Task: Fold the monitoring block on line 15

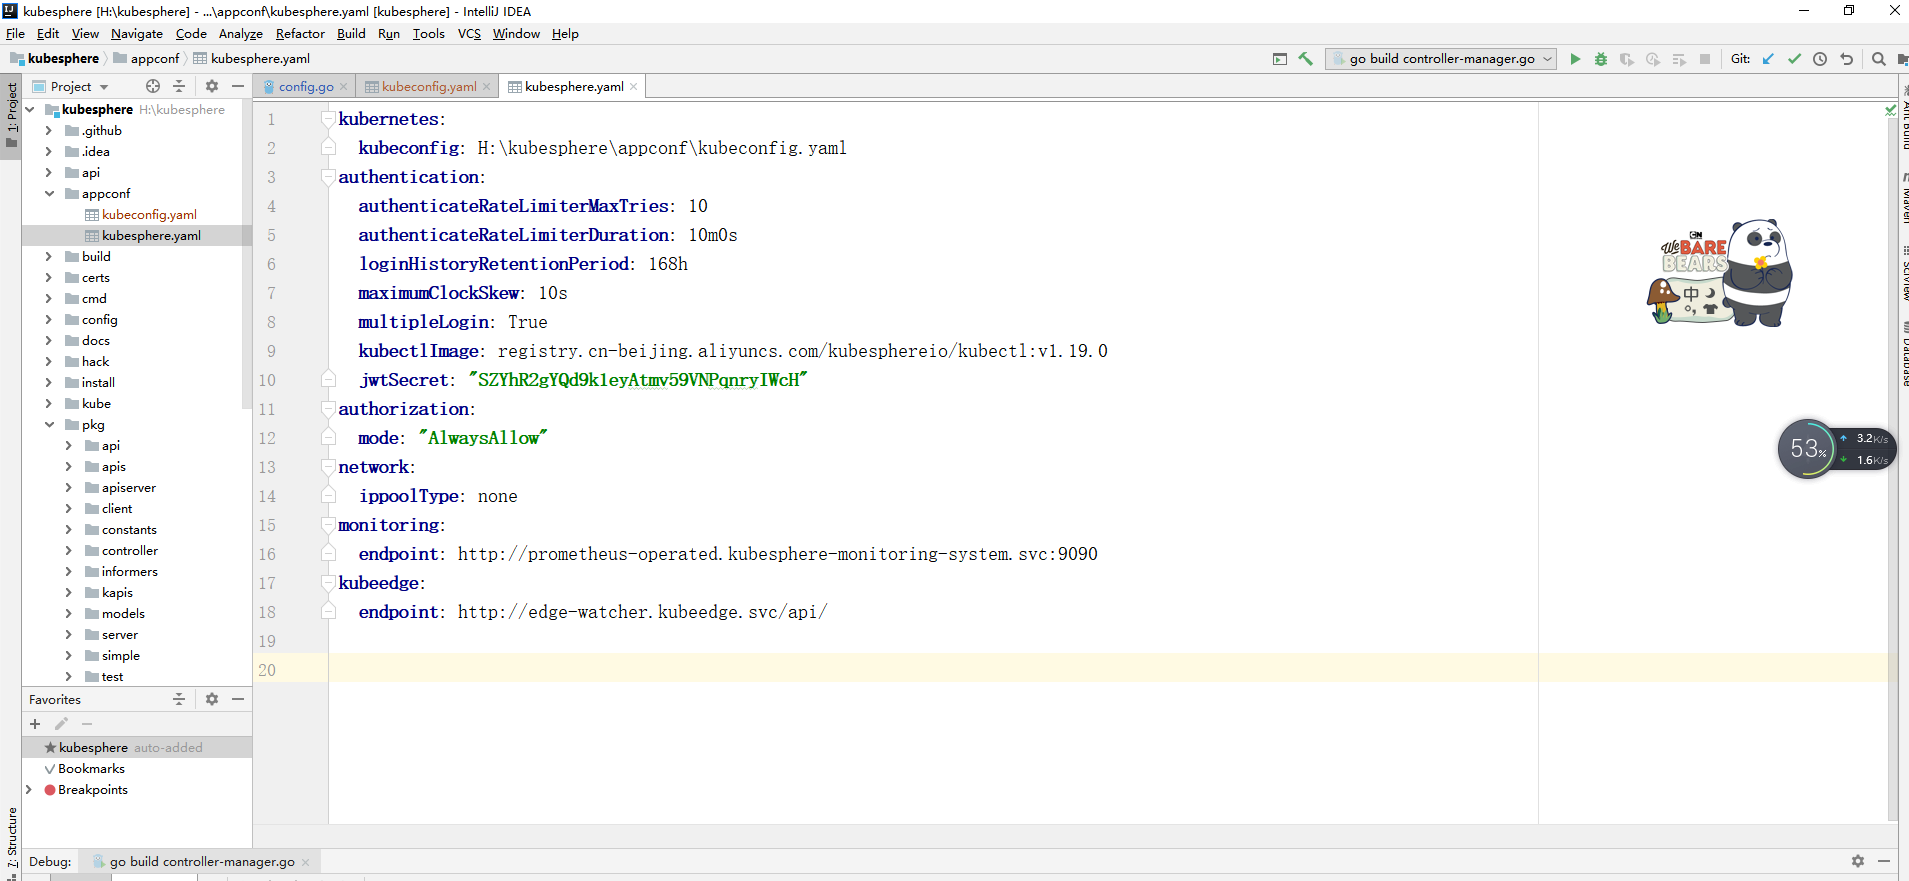Action: click(x=328, y=525)
